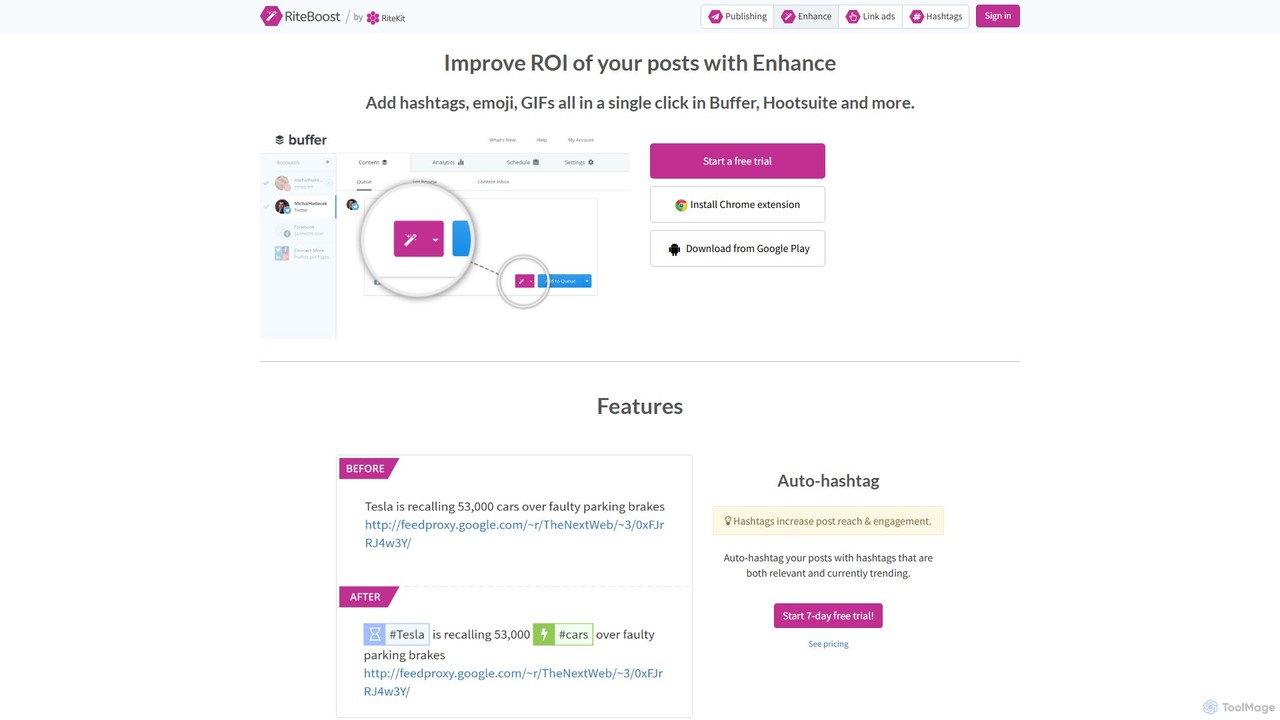Click the Features heading
1280x720 pixels.
(640, 406)
